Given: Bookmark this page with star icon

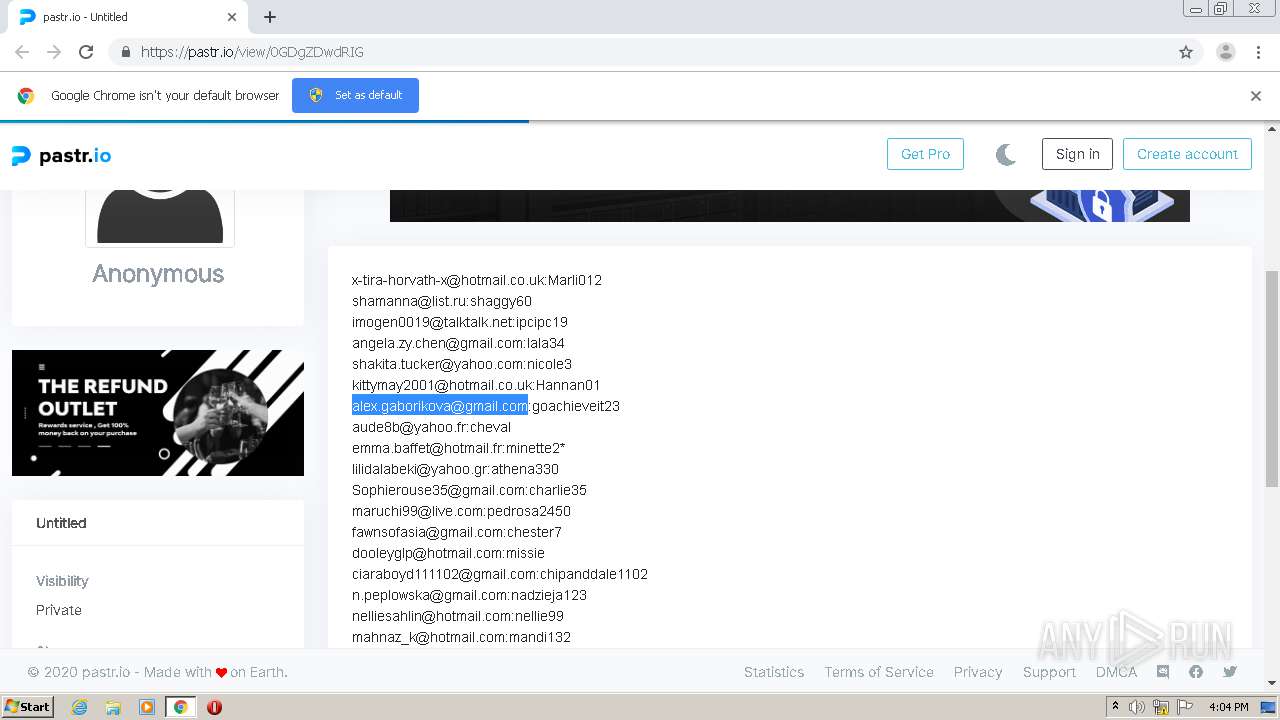Looking at the screenshot, I should (x=1186, y=52).
